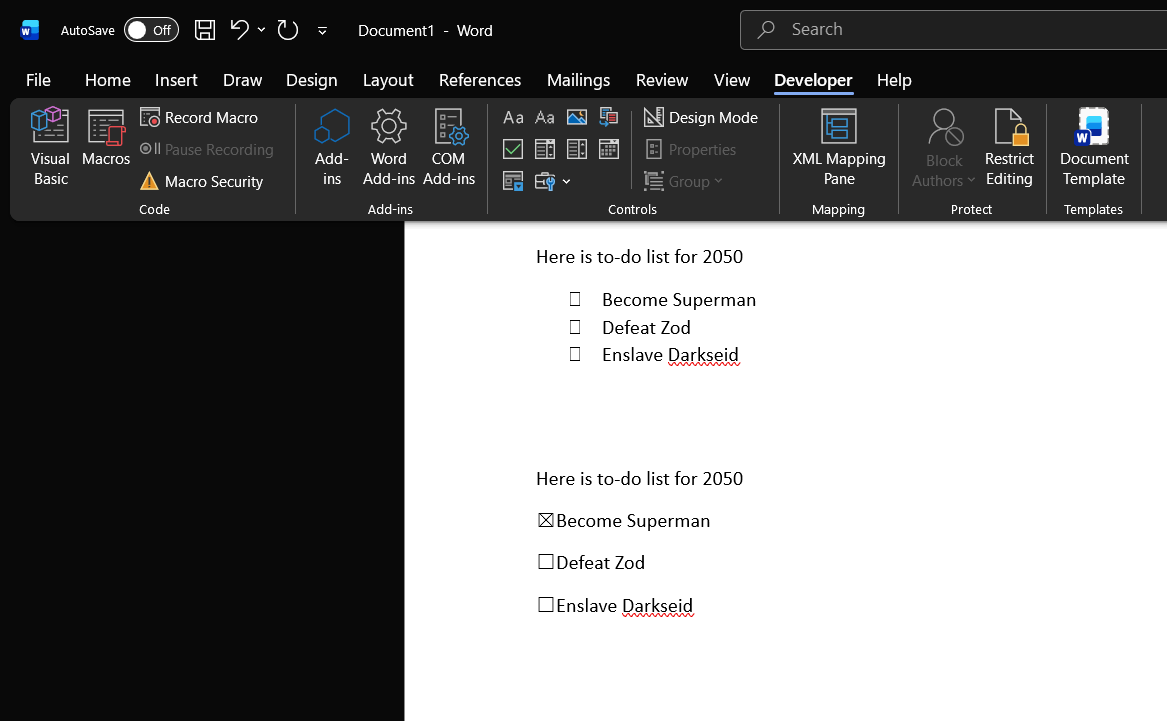
Task: Insert a Check Box Content Control
Action: (513, 148)
